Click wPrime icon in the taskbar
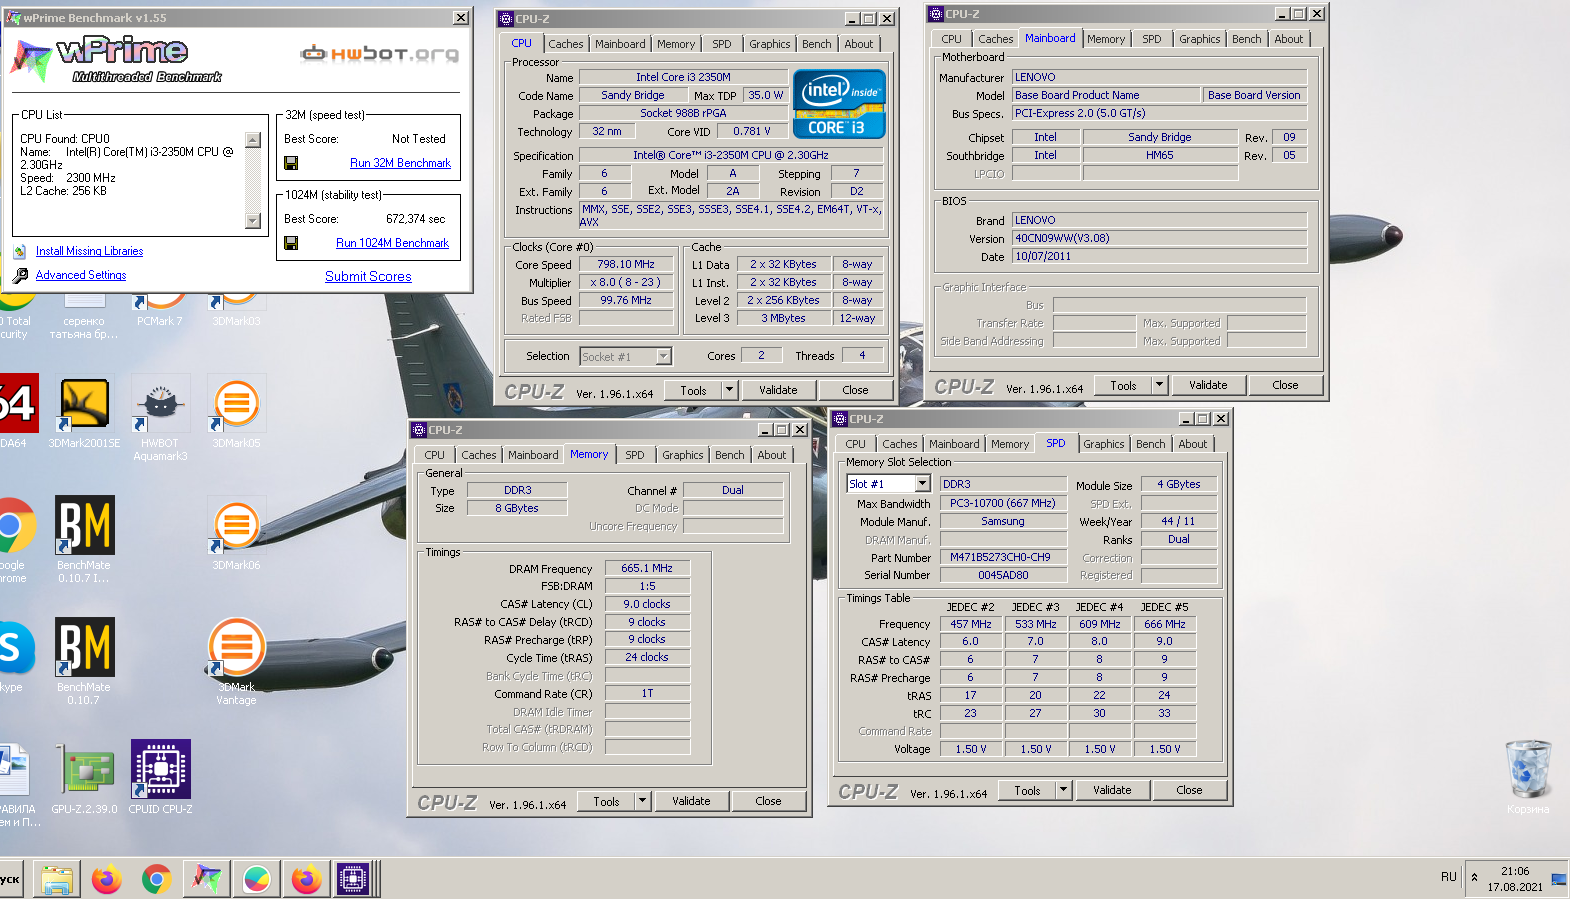The height and width of the screenshot is (899, 1570). point(206,879)
